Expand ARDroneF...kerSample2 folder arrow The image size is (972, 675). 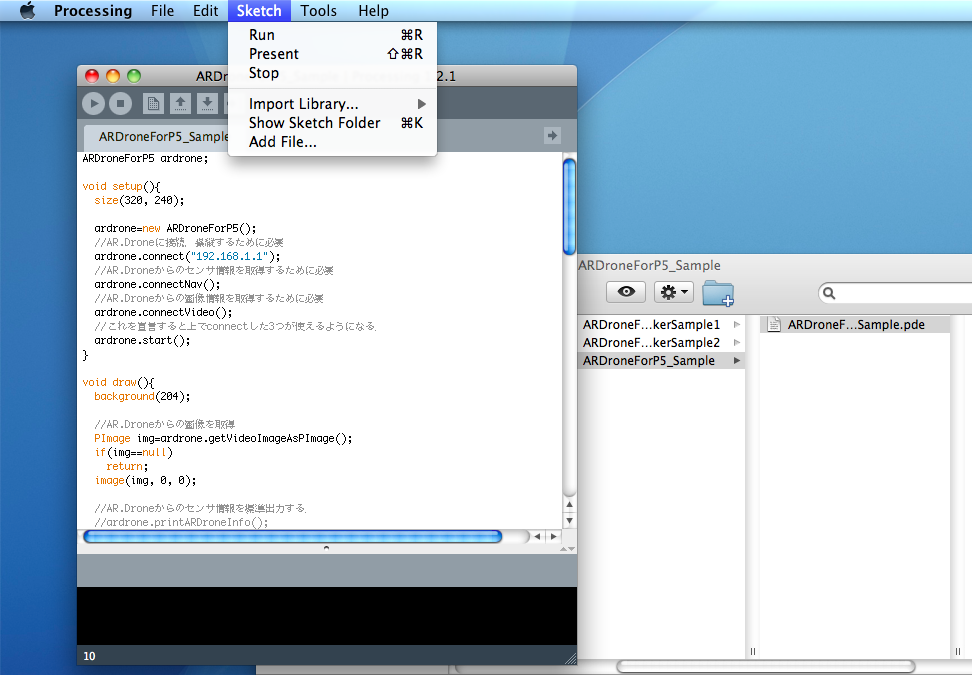coord(736,342)
